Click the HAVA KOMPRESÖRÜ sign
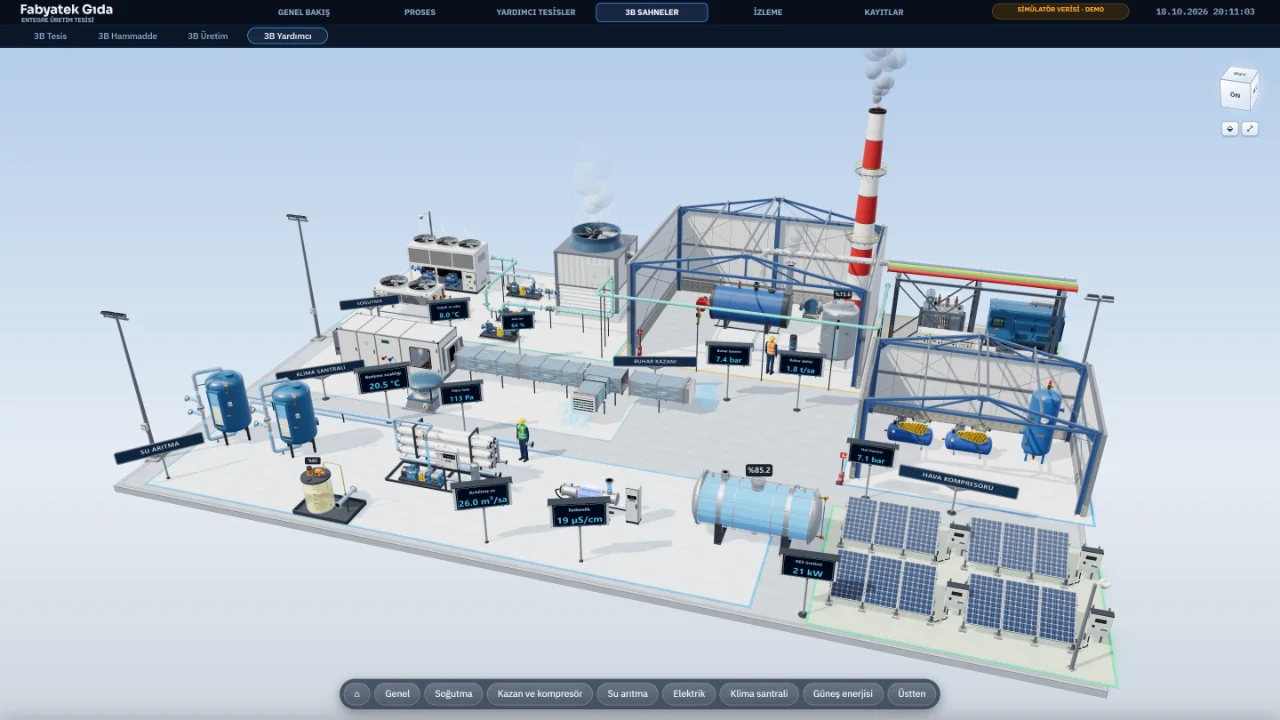The width and height of the screenshot is (1280, 720). click(x=958, y=481)
